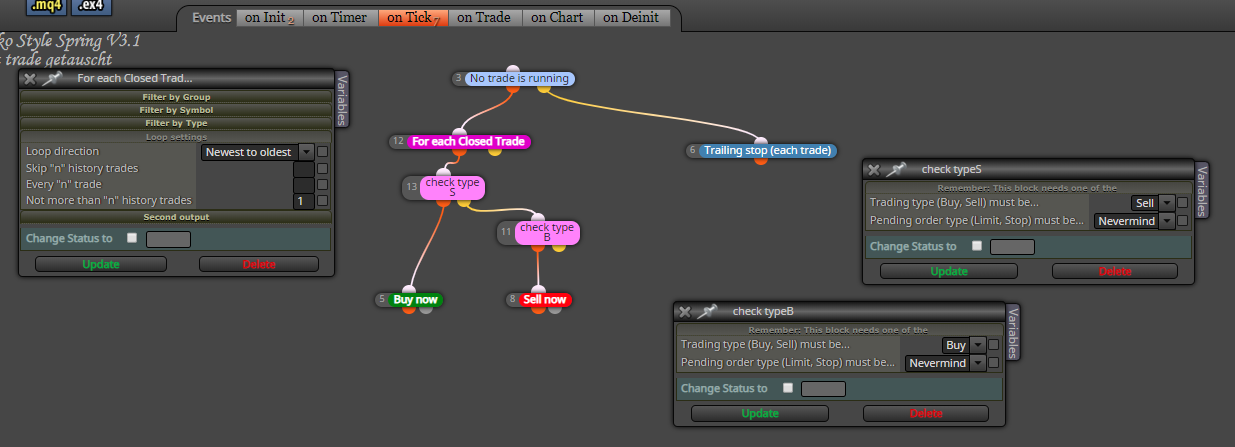Click yellow output dot of No trade is running
Viewport: 1235px width, 447px height.
[x=544, y=88]
